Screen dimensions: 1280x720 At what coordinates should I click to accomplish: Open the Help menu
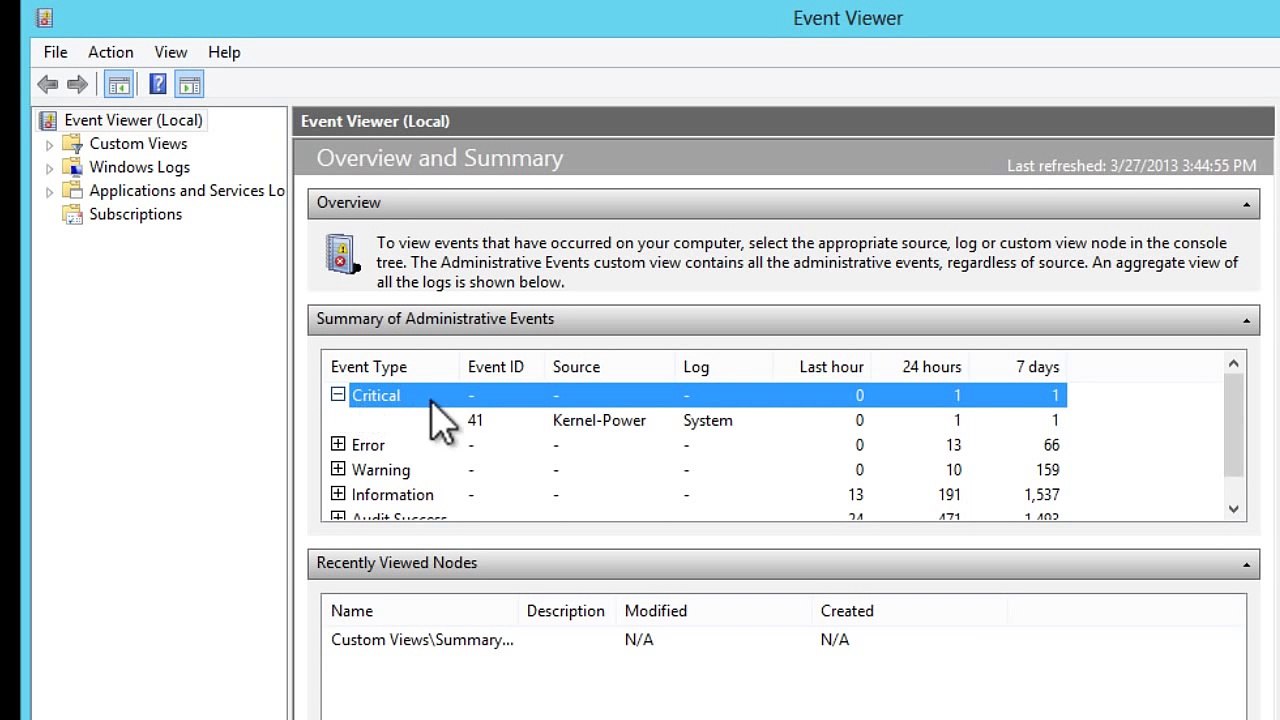click(224, 52)
